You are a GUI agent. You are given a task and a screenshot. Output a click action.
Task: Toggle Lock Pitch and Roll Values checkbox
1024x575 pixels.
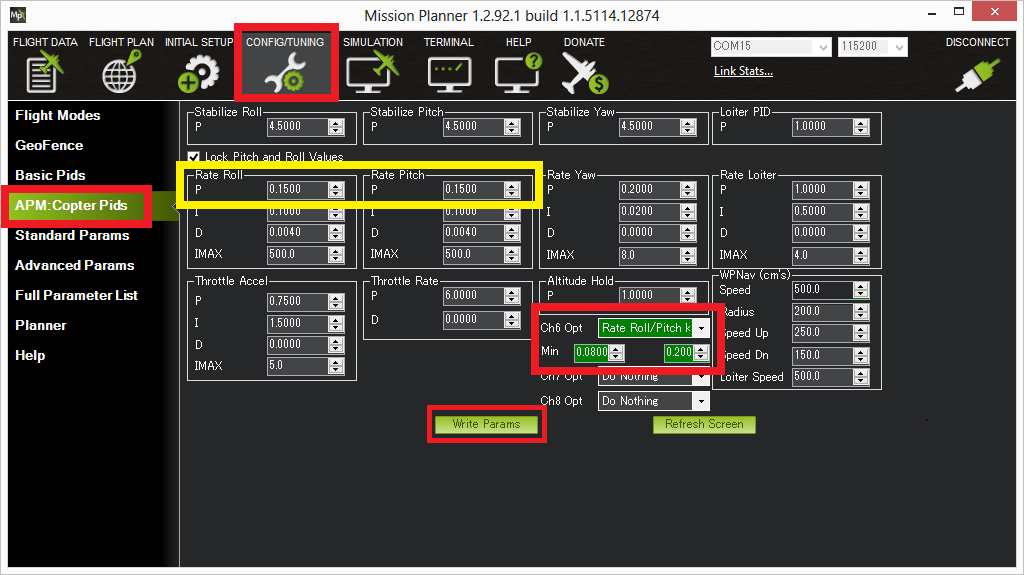pos(194,157)
